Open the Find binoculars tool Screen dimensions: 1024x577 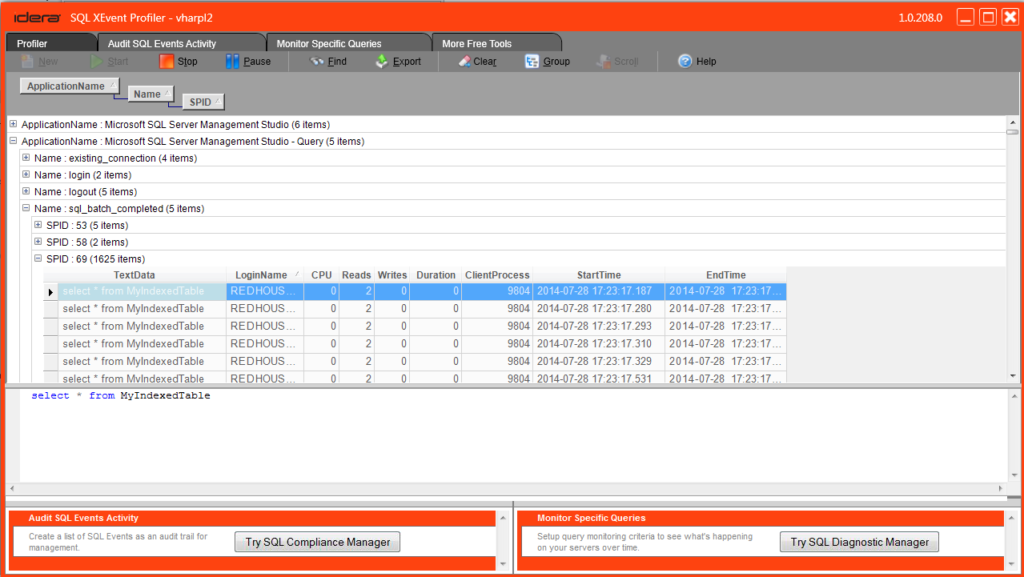point(317,61)
